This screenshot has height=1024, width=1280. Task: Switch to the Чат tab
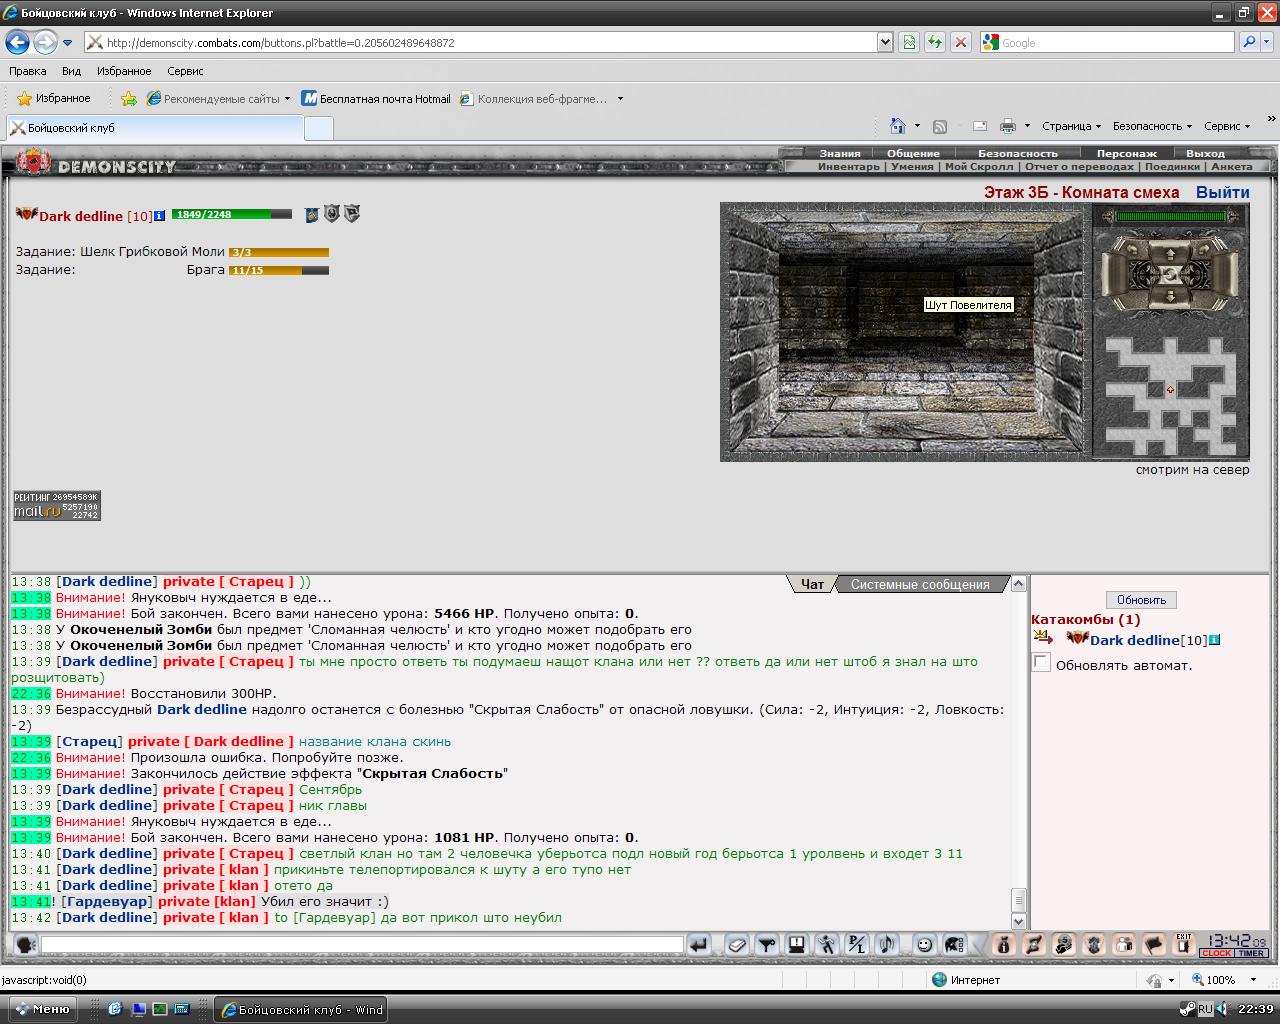[x=813, y=584]
